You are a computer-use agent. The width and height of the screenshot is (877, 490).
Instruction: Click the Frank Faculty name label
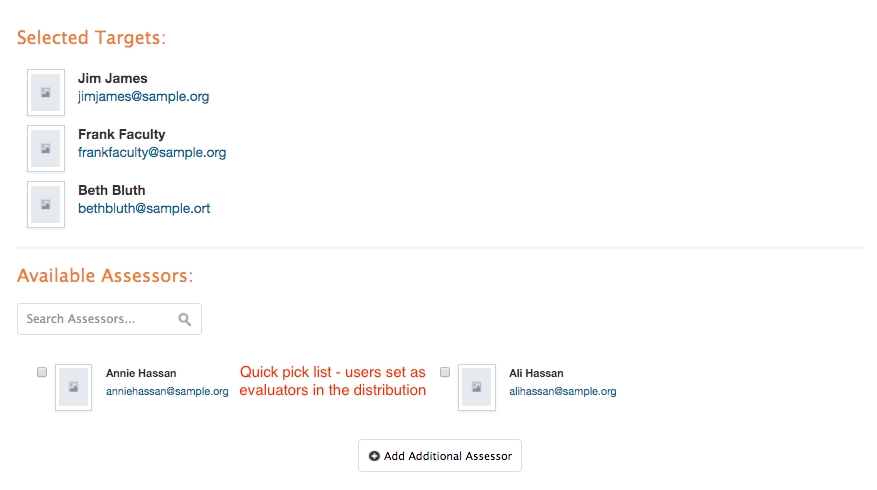tap(121, 134)
